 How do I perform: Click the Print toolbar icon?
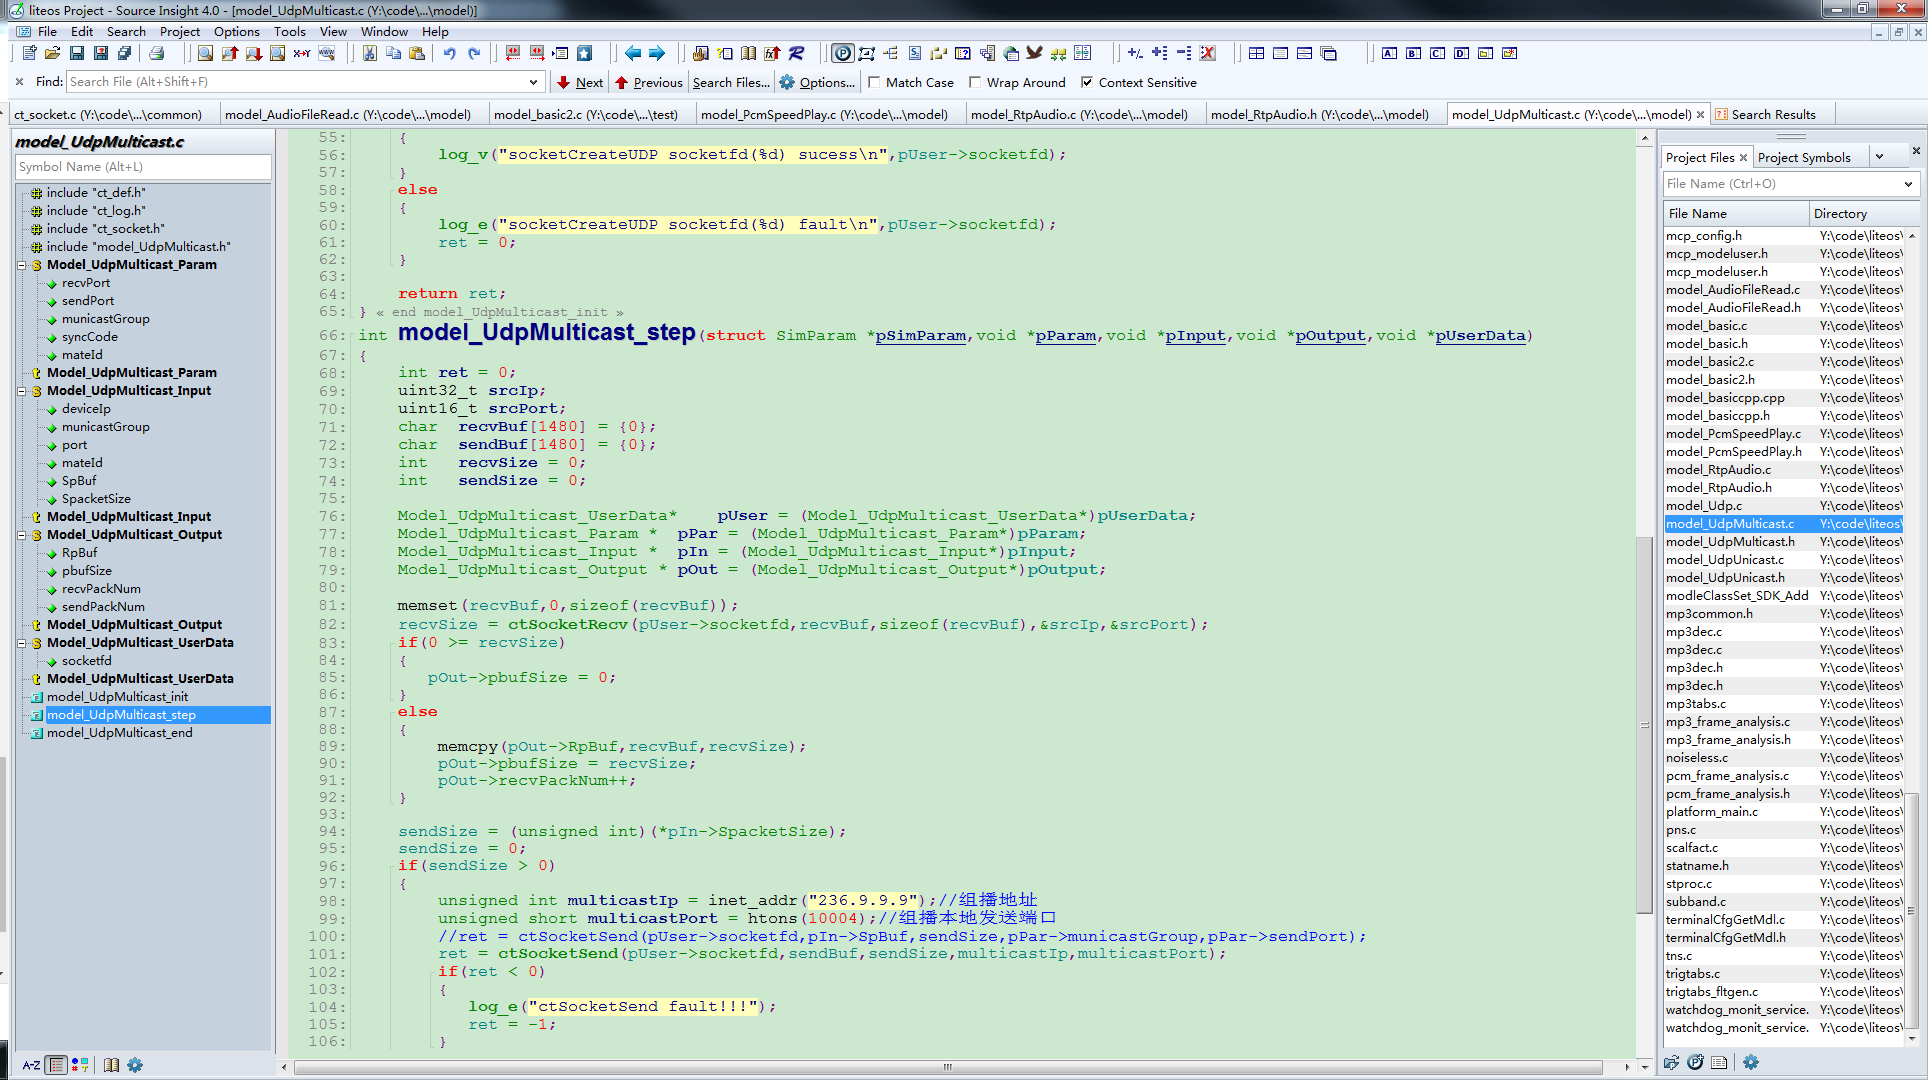tap(156, 53)
